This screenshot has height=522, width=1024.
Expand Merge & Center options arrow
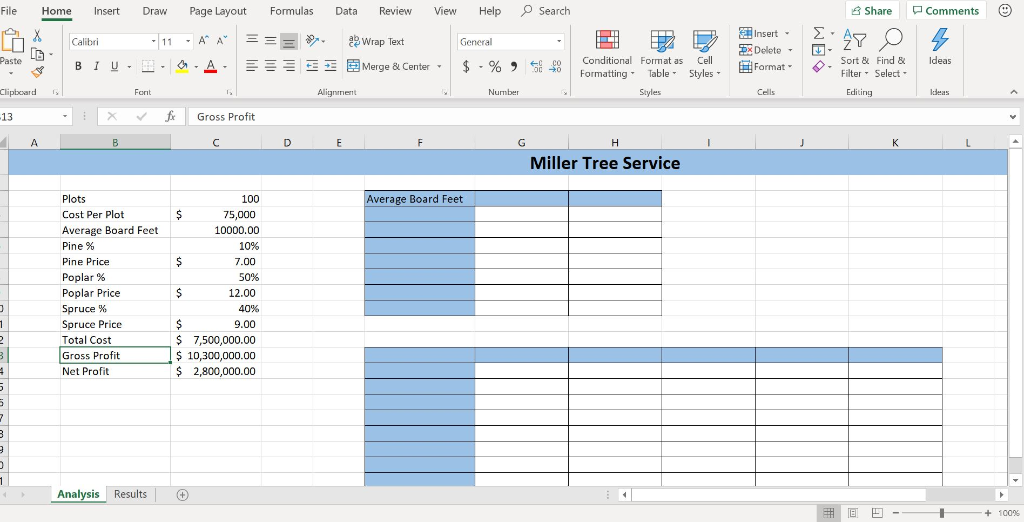coord(439,67)
